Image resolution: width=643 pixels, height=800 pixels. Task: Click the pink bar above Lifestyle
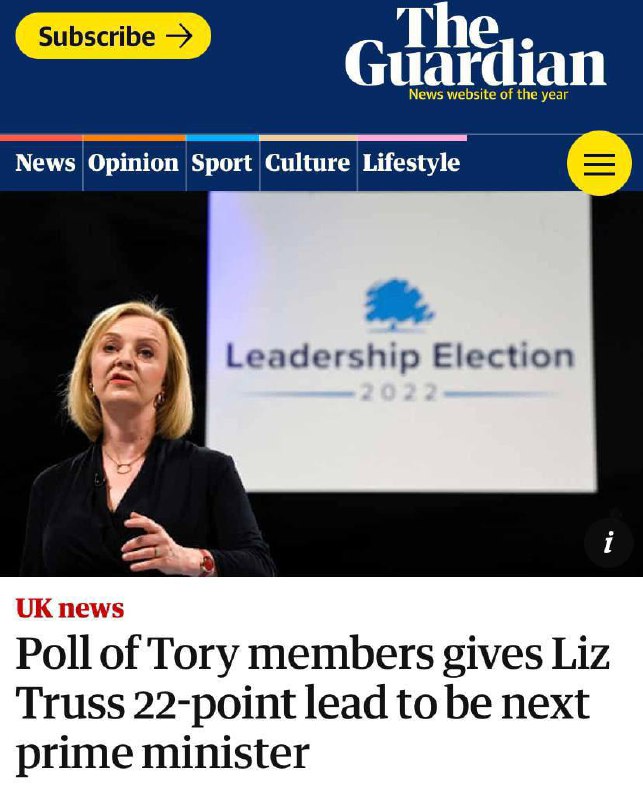(412, 137)
